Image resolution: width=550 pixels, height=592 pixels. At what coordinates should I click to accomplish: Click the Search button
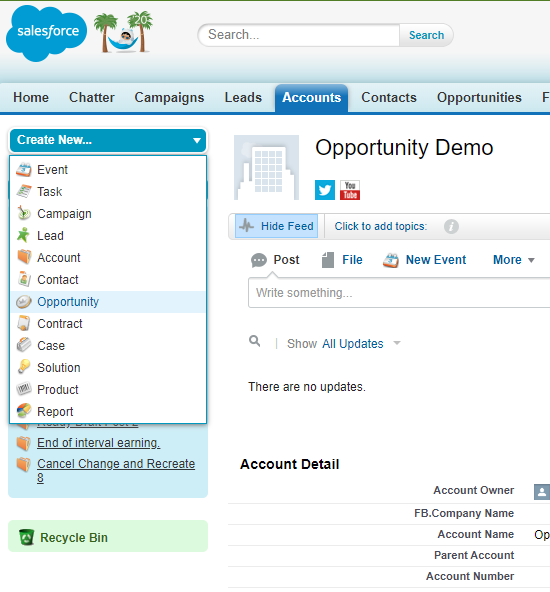[x=427, y=35]
